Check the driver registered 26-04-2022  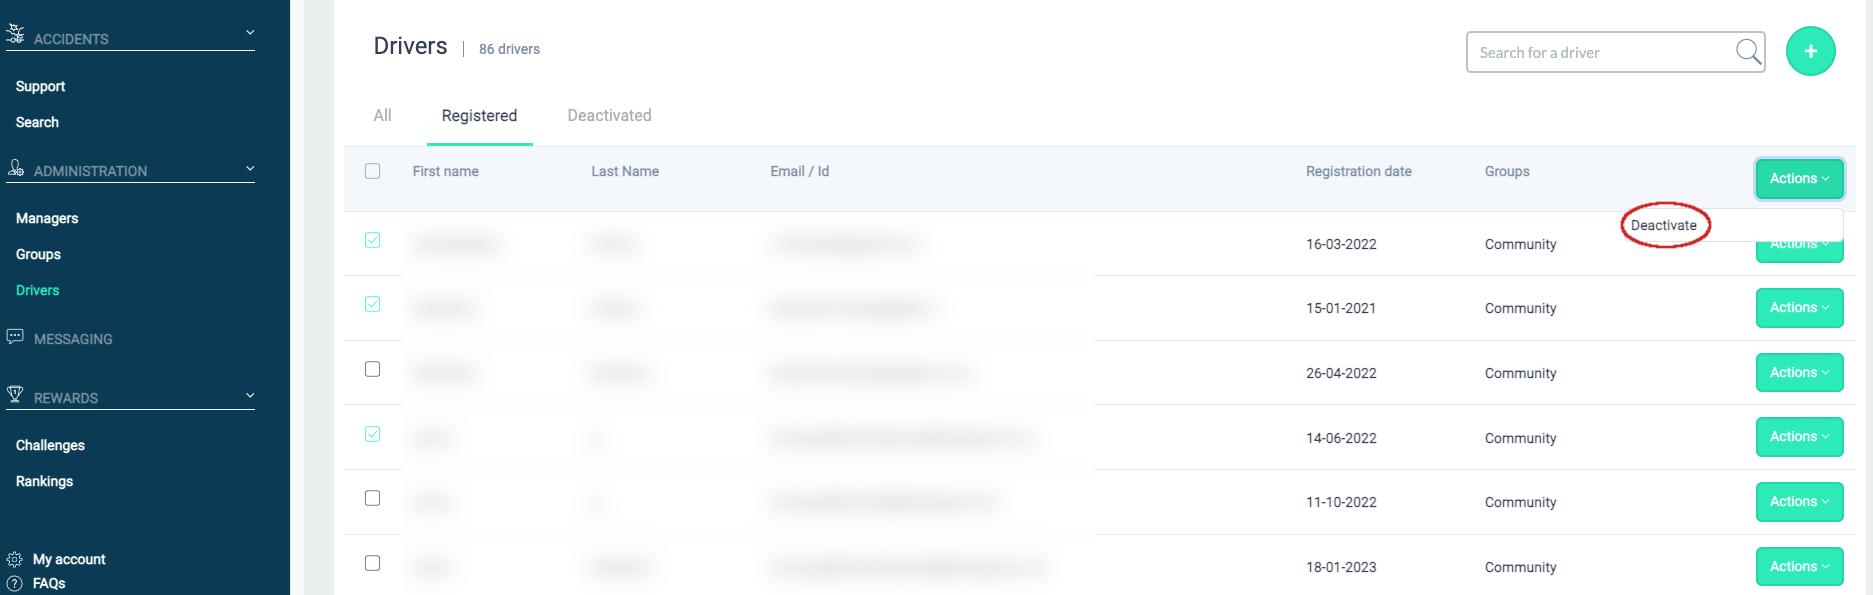point(372,369)
